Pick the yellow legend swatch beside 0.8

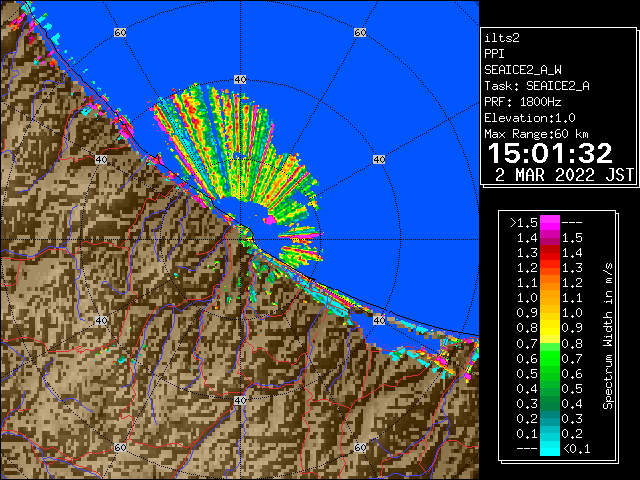[550, 328]
